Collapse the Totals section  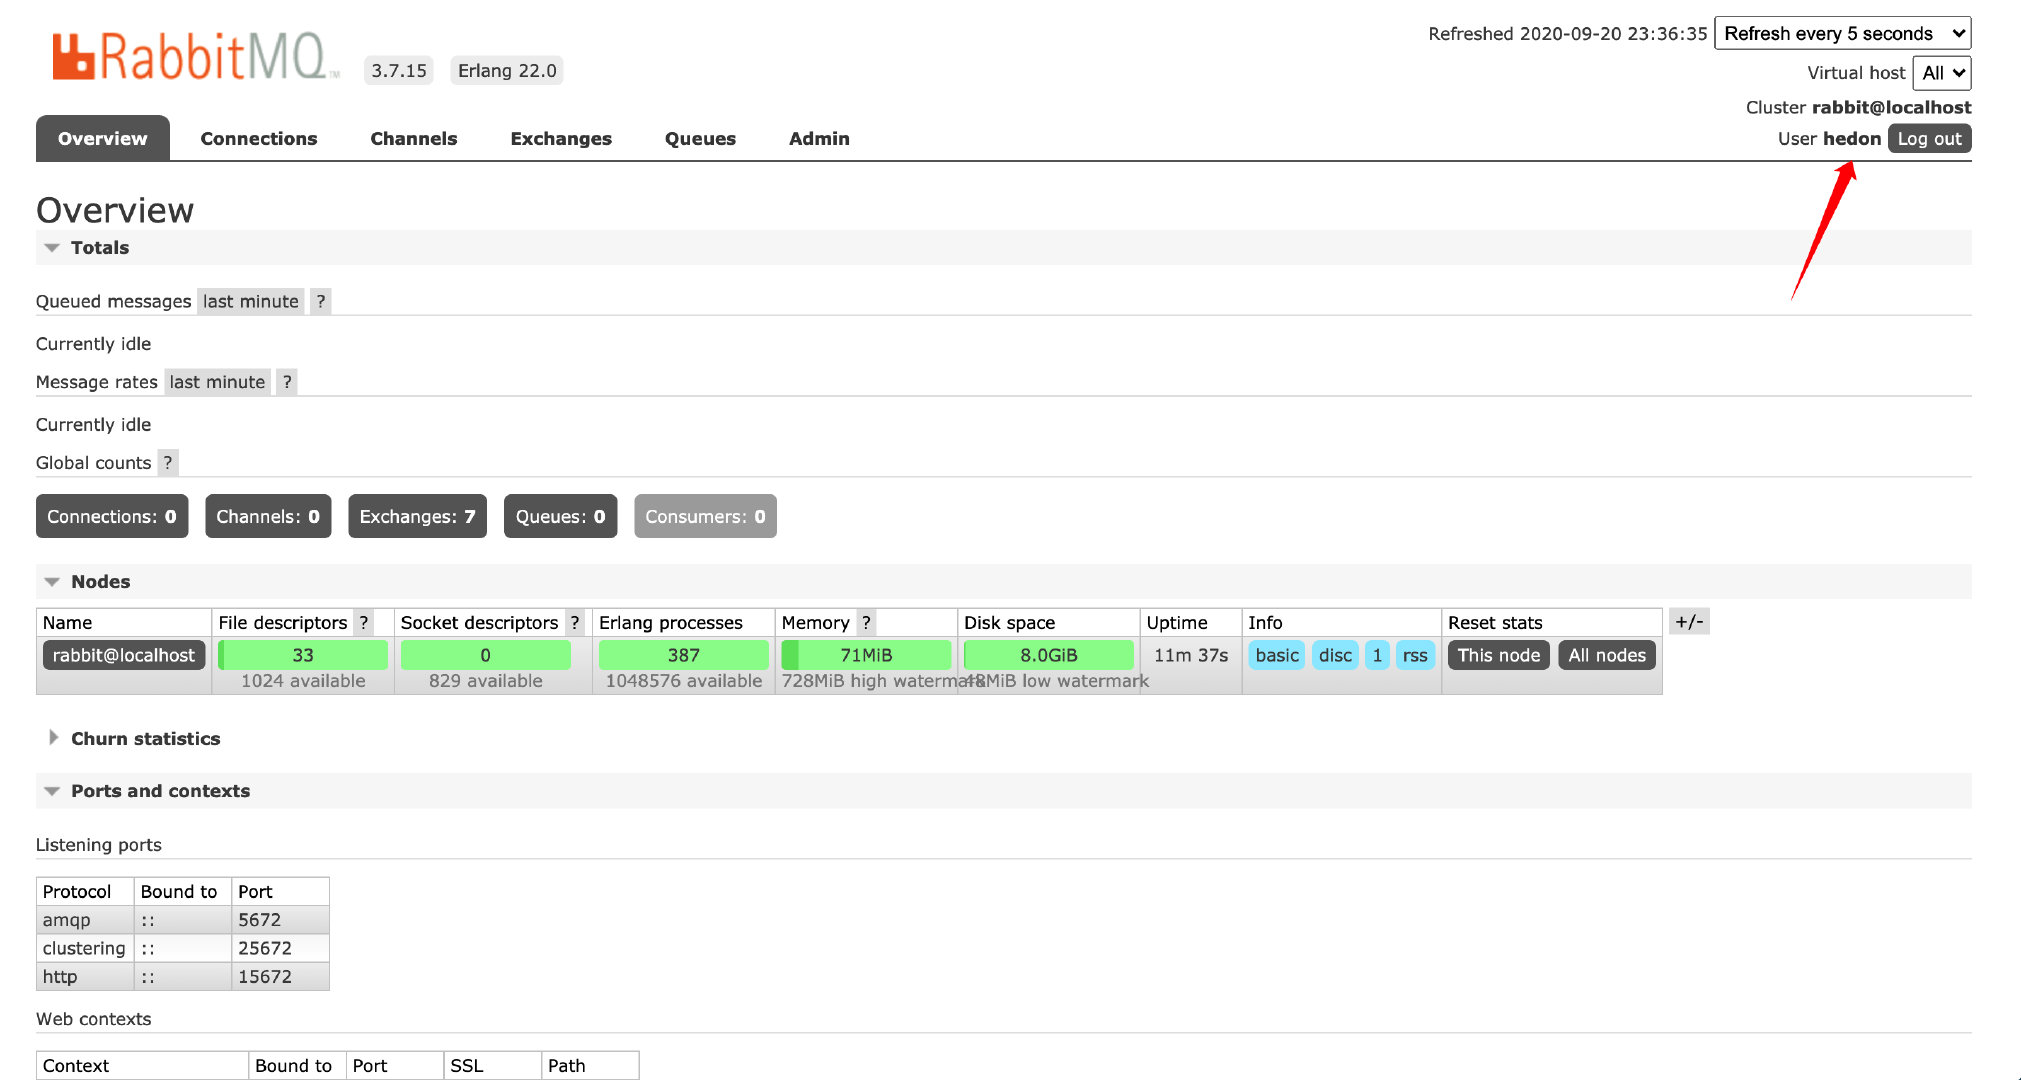click(x=99, y=248)
